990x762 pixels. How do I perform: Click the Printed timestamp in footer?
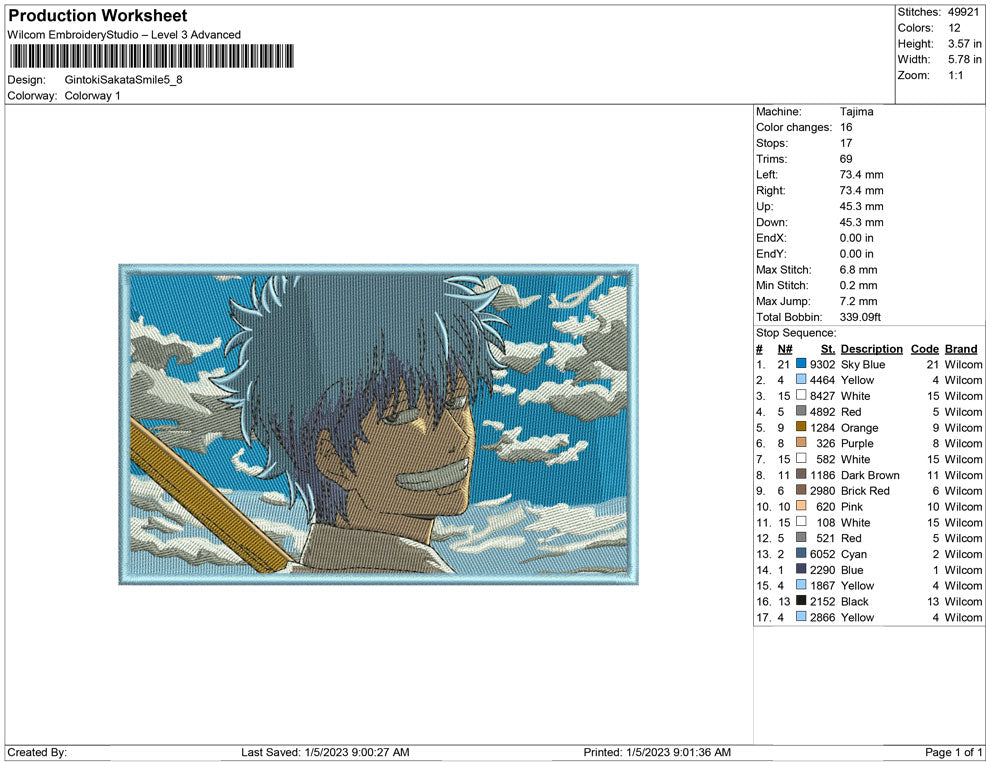pyautogui.click(x=657, y=752)
